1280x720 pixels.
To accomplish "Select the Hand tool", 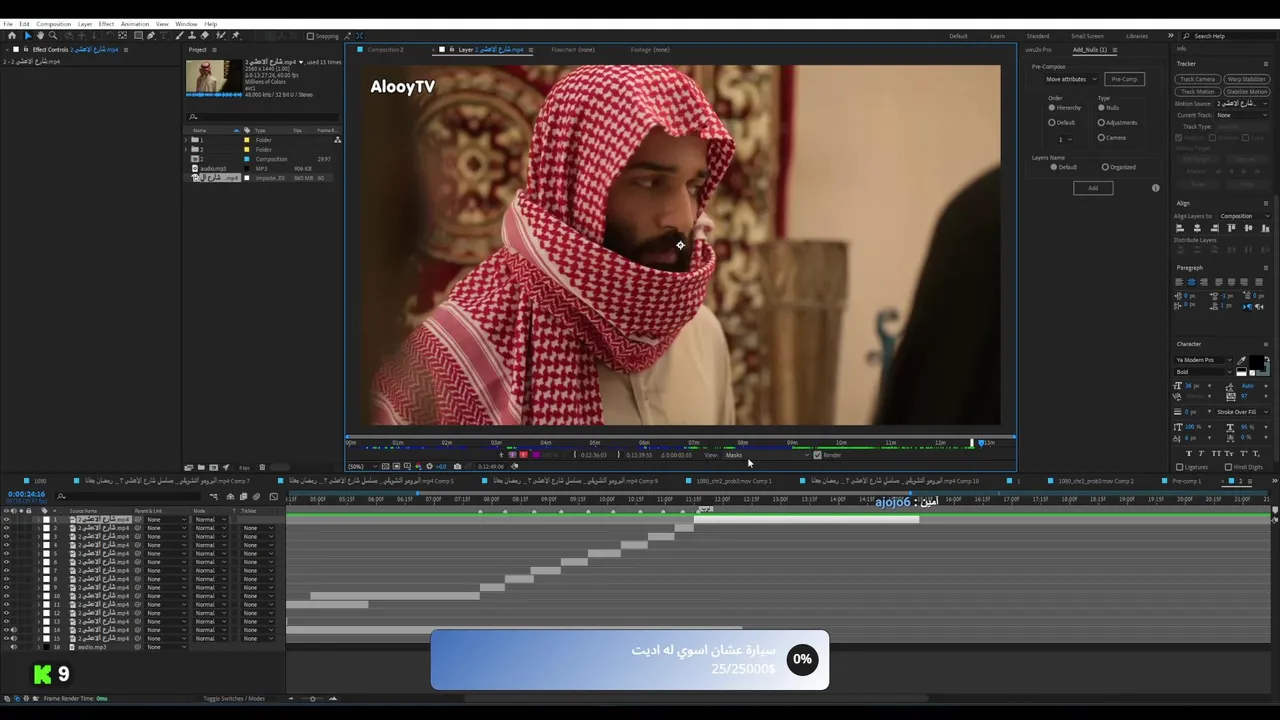I will pos(40,35).
